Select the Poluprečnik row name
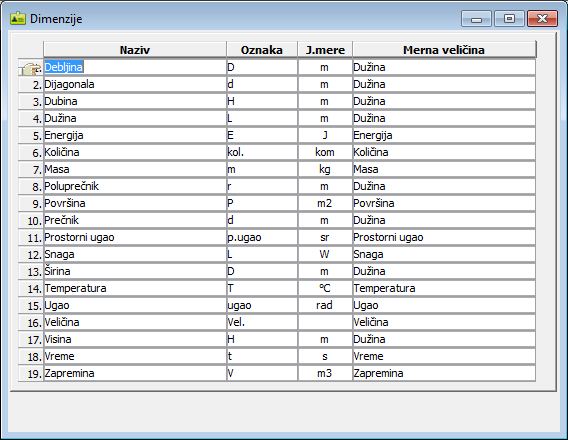Screen dimensions: 568x440 click(x=135, y=186)
